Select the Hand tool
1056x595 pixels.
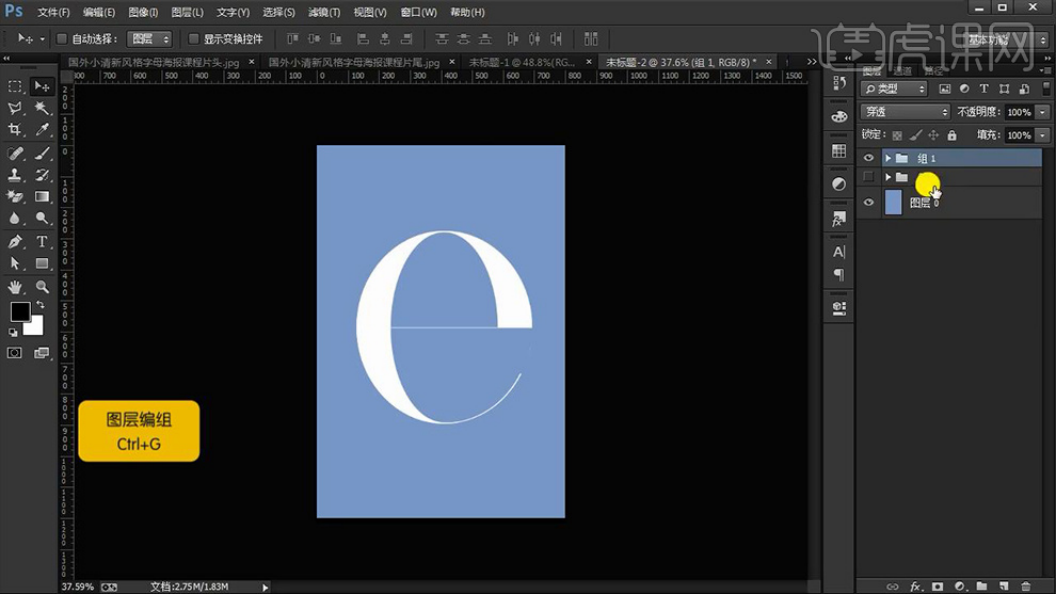click(15, 287)
